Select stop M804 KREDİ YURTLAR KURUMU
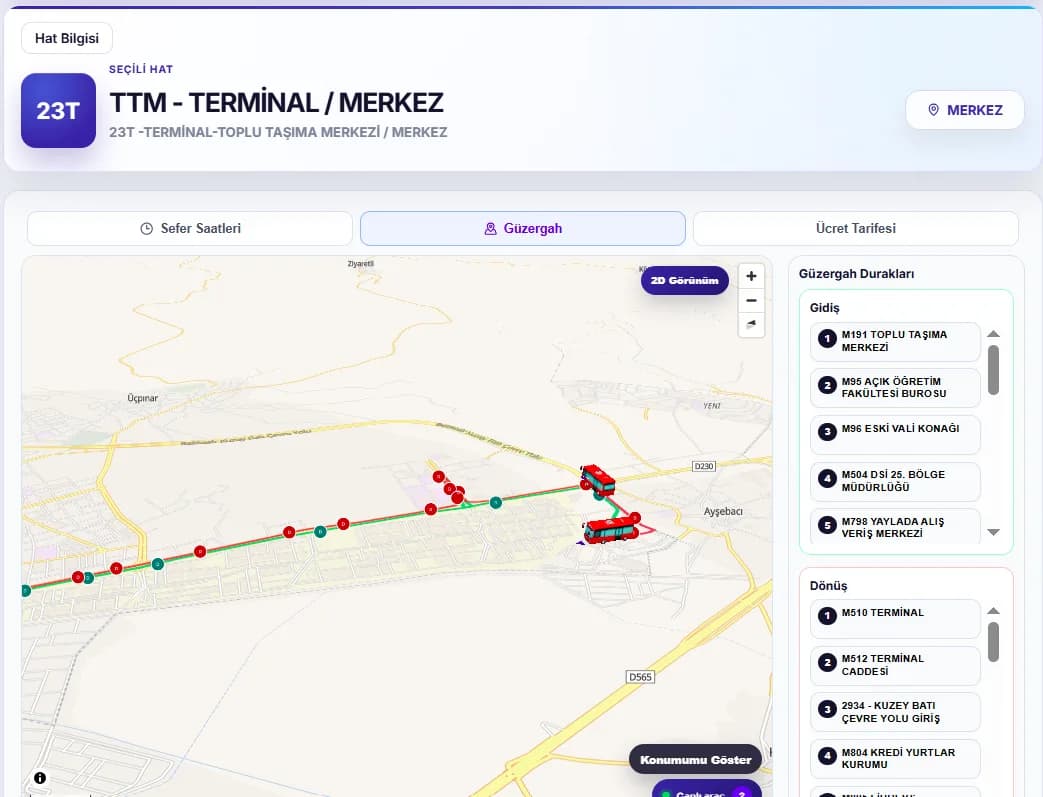This screenshot has height=797, width=1043. pos(895,758)
